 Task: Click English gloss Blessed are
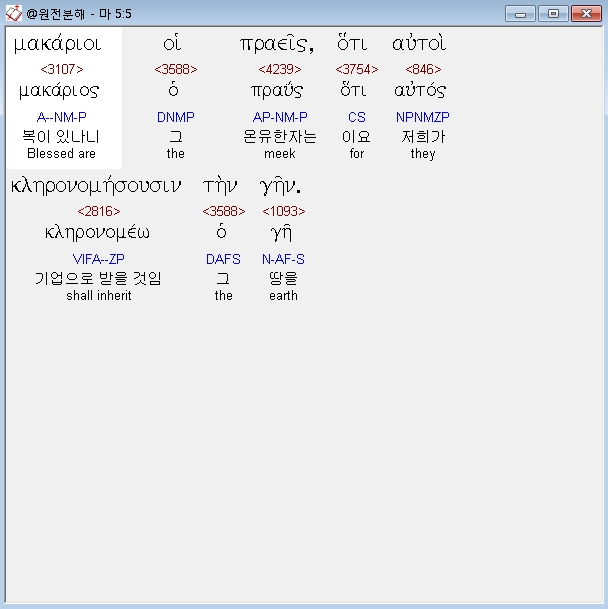pyautogui.click(x=61, y=154)
